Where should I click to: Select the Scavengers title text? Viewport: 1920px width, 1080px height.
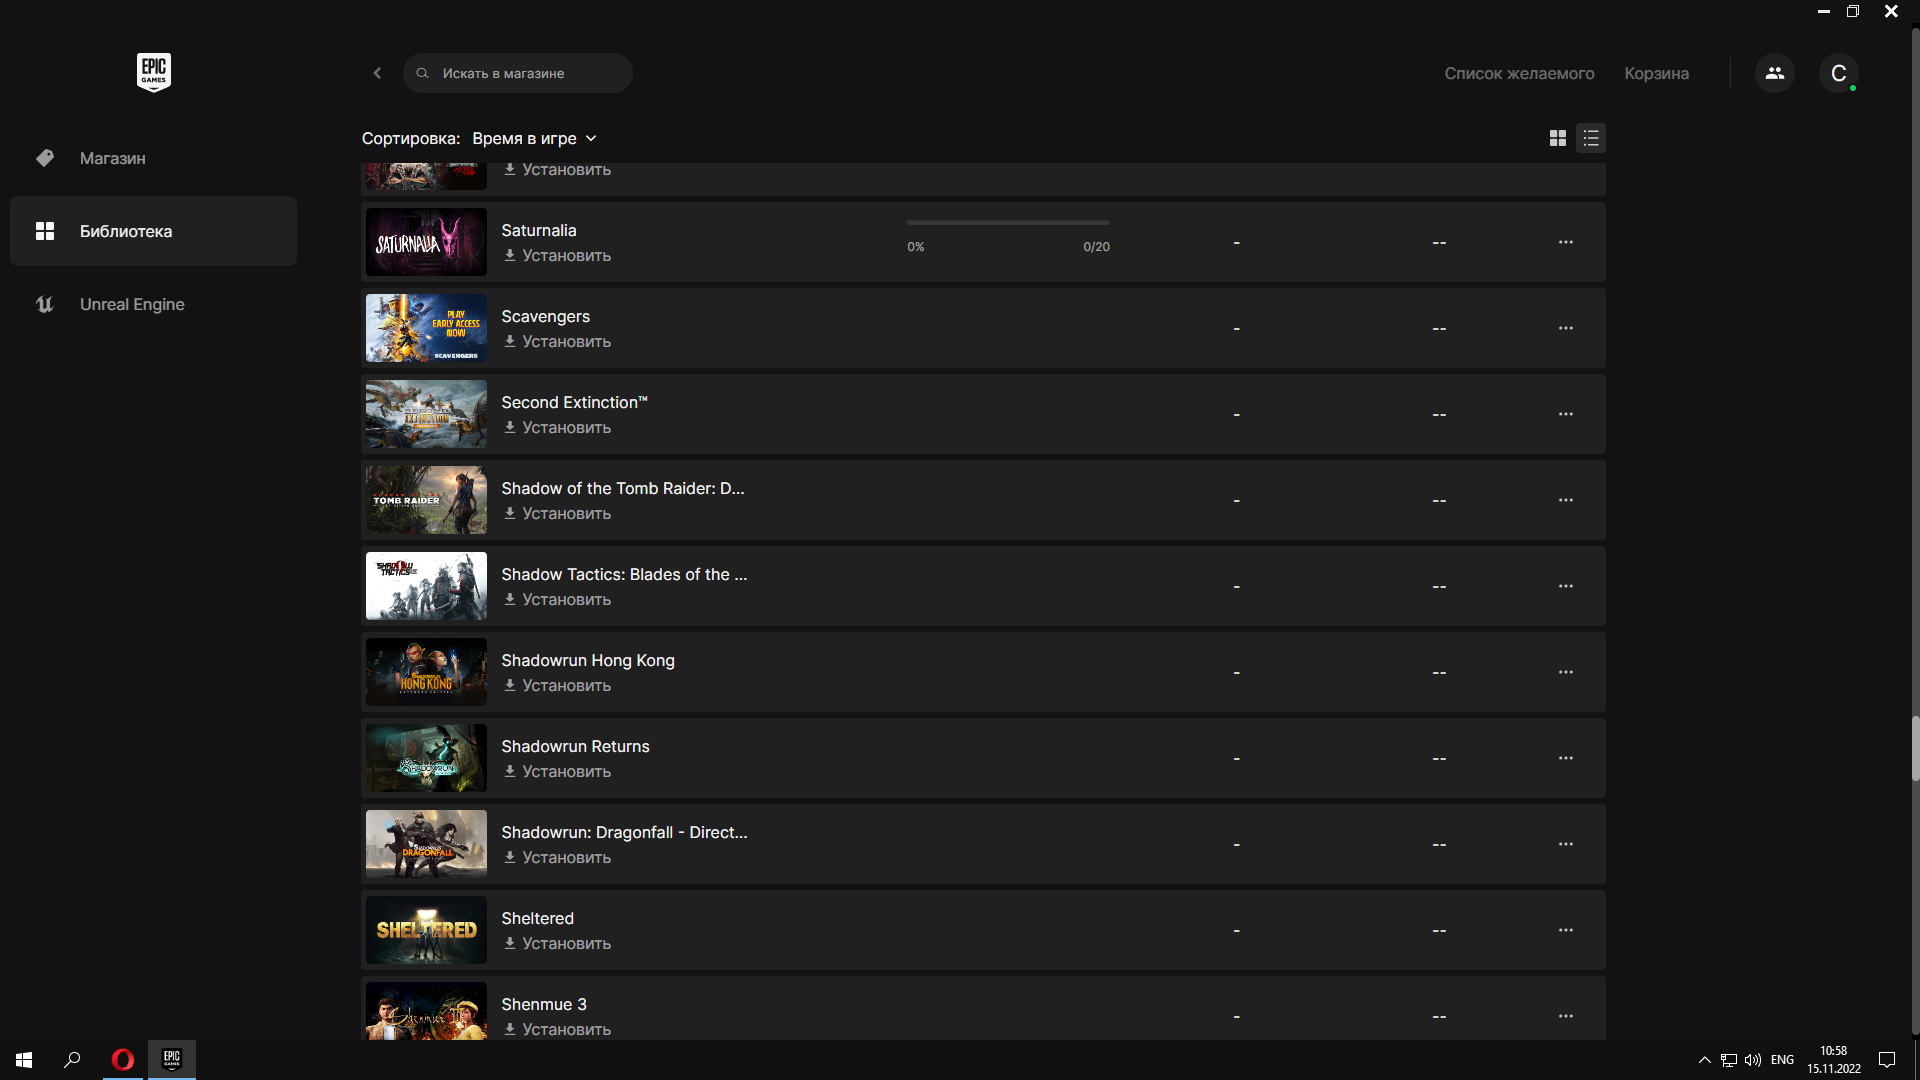(545, 316)
